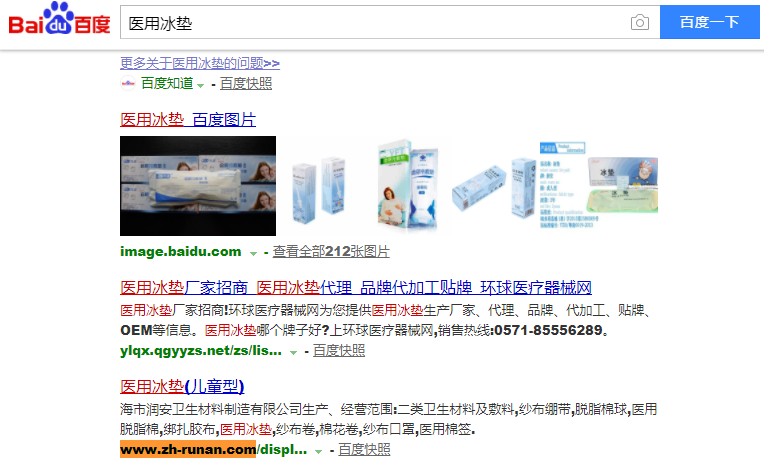Viewport: 764px width, 461px height.
Task: Open the 更多关于医用冰垫的问题 link
Action: tap(200, 63)
